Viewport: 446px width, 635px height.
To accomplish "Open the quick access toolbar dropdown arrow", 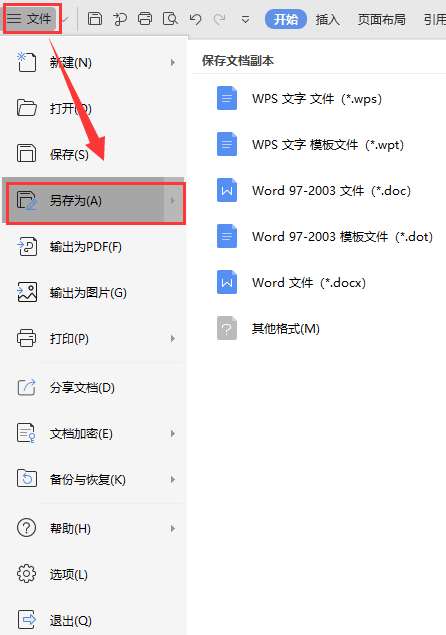I will click(x=245, y=19).
